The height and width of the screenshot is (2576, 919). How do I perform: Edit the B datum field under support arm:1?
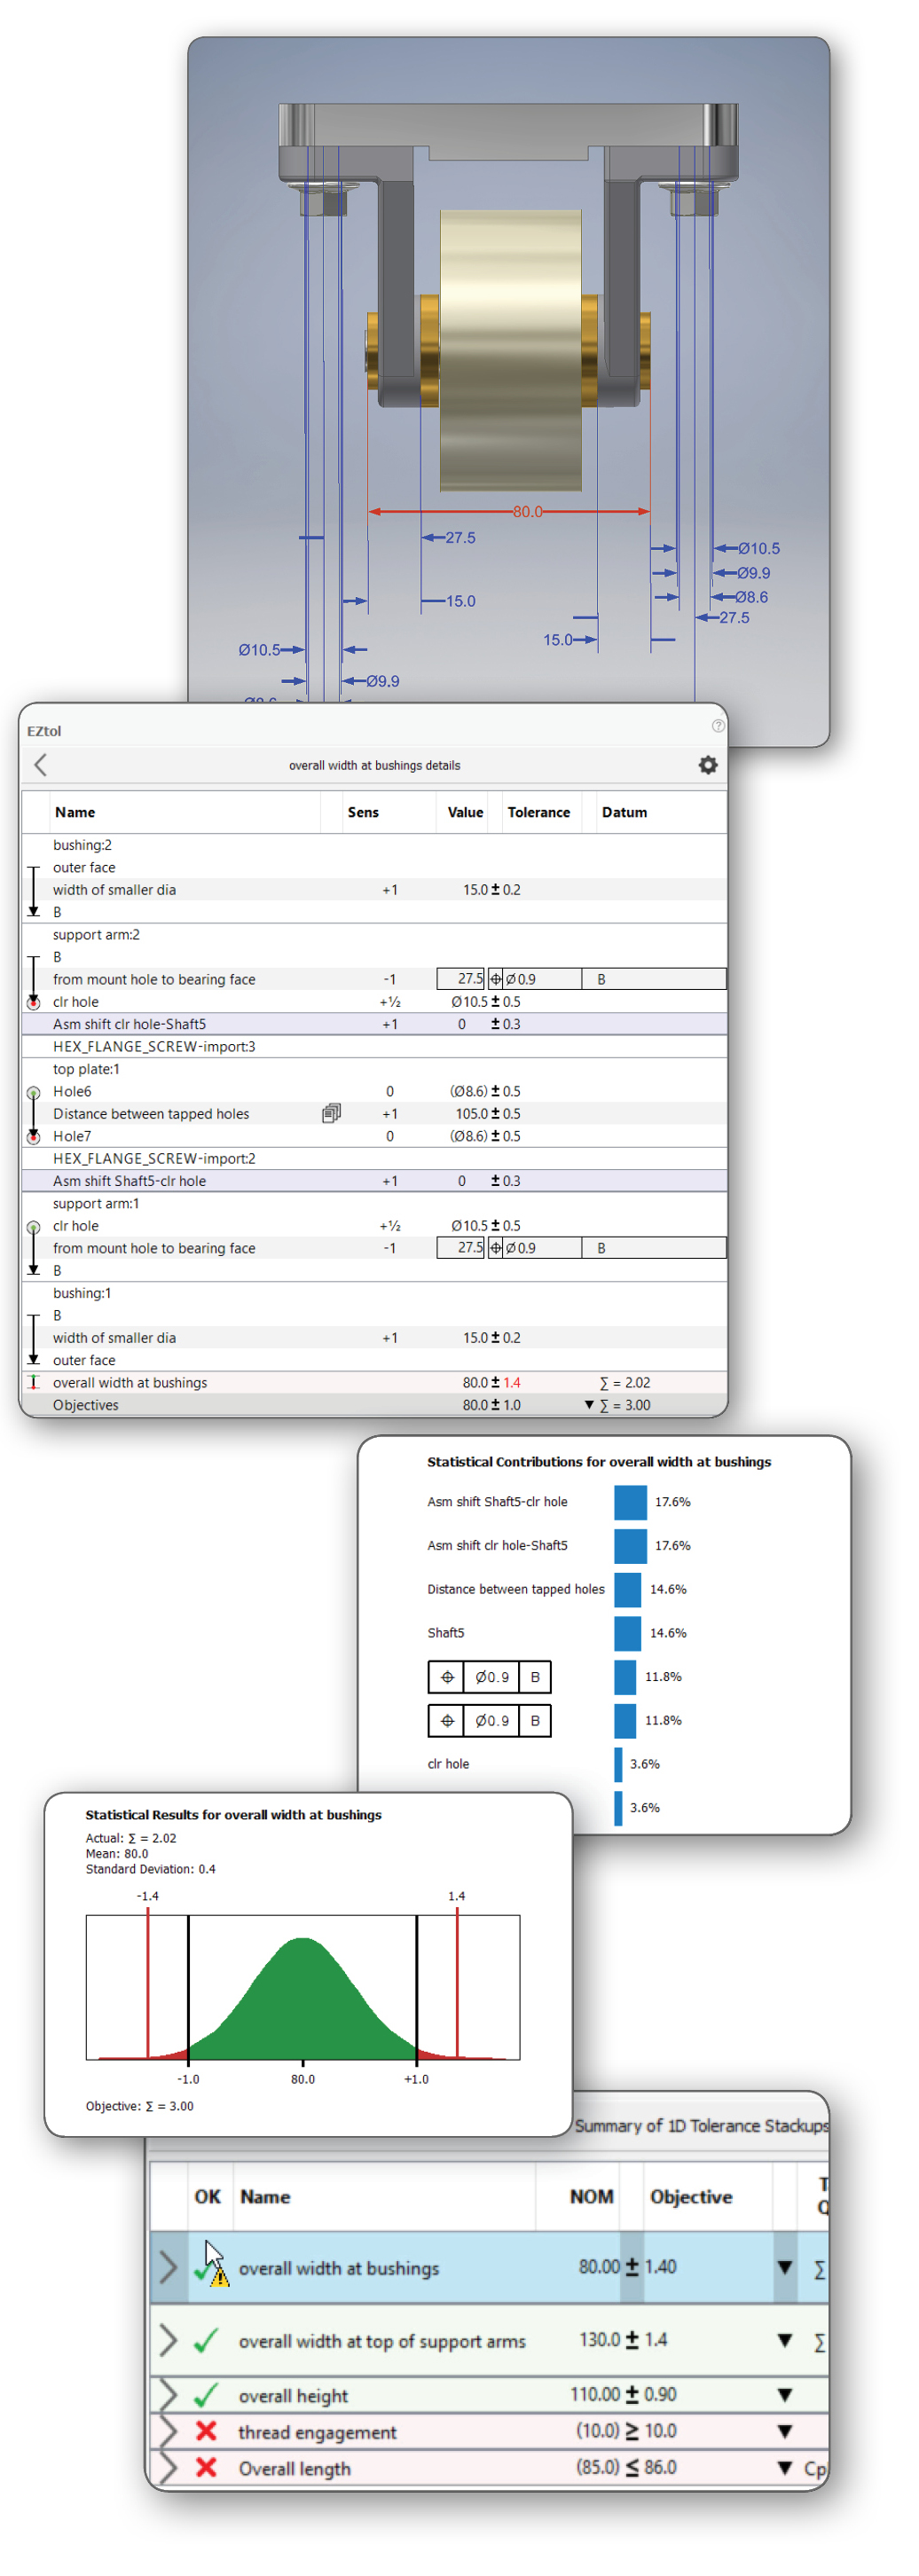click(653, 1248)
